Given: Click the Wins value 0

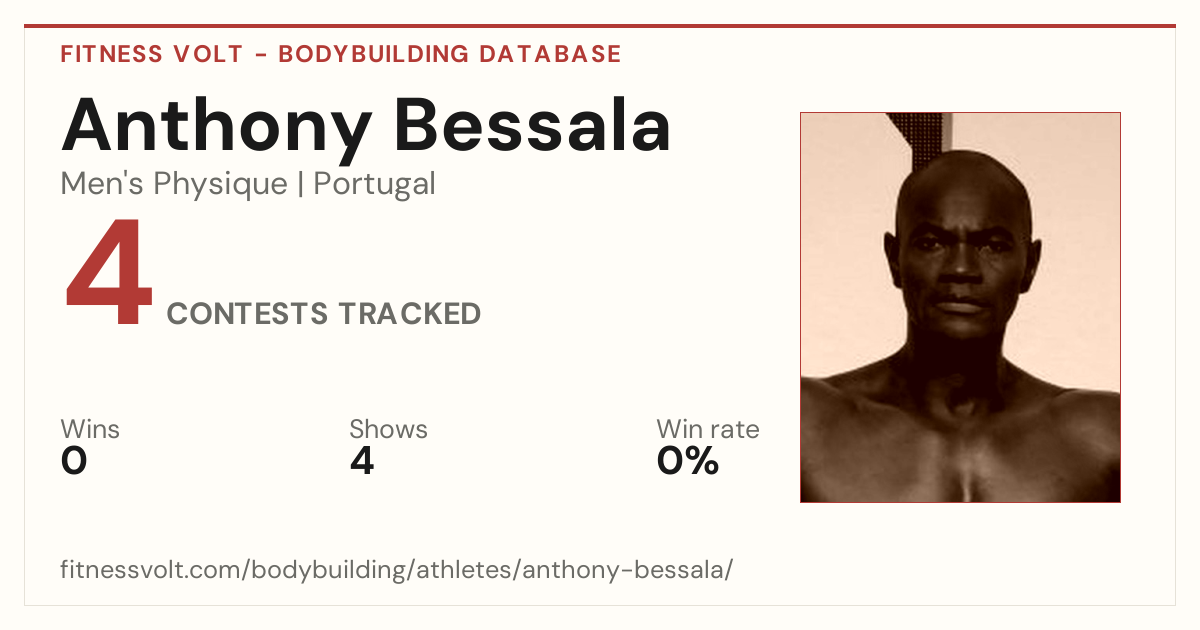Looking at the screenshot, I should pyautogui.click(x=74, y=461).
